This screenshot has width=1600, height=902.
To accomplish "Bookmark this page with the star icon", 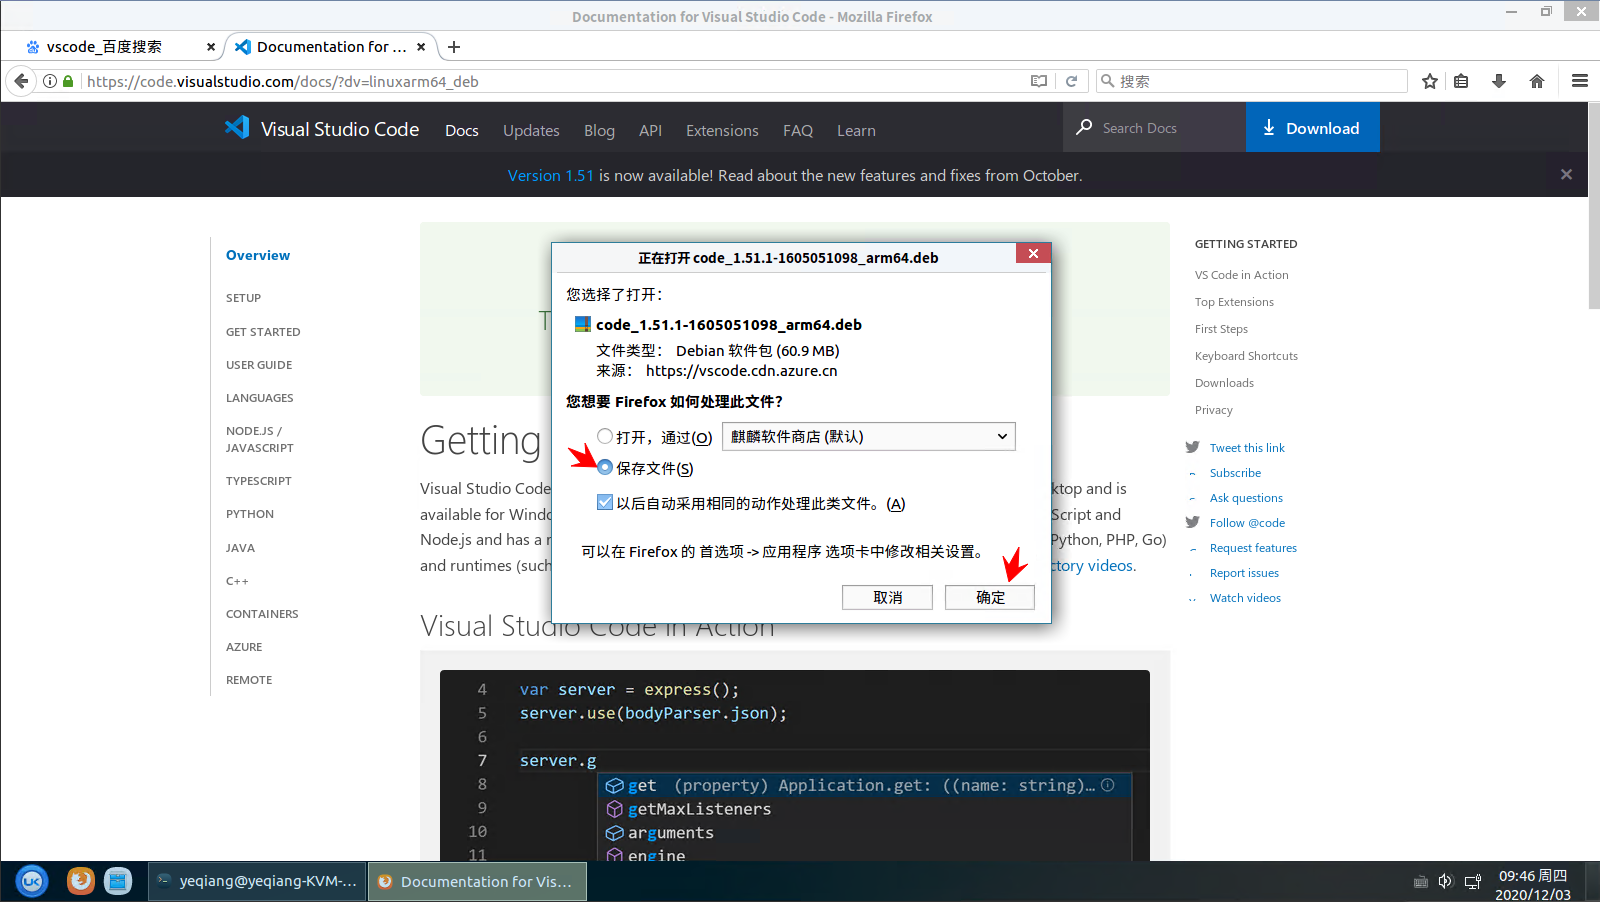I will coord(1430,81).
